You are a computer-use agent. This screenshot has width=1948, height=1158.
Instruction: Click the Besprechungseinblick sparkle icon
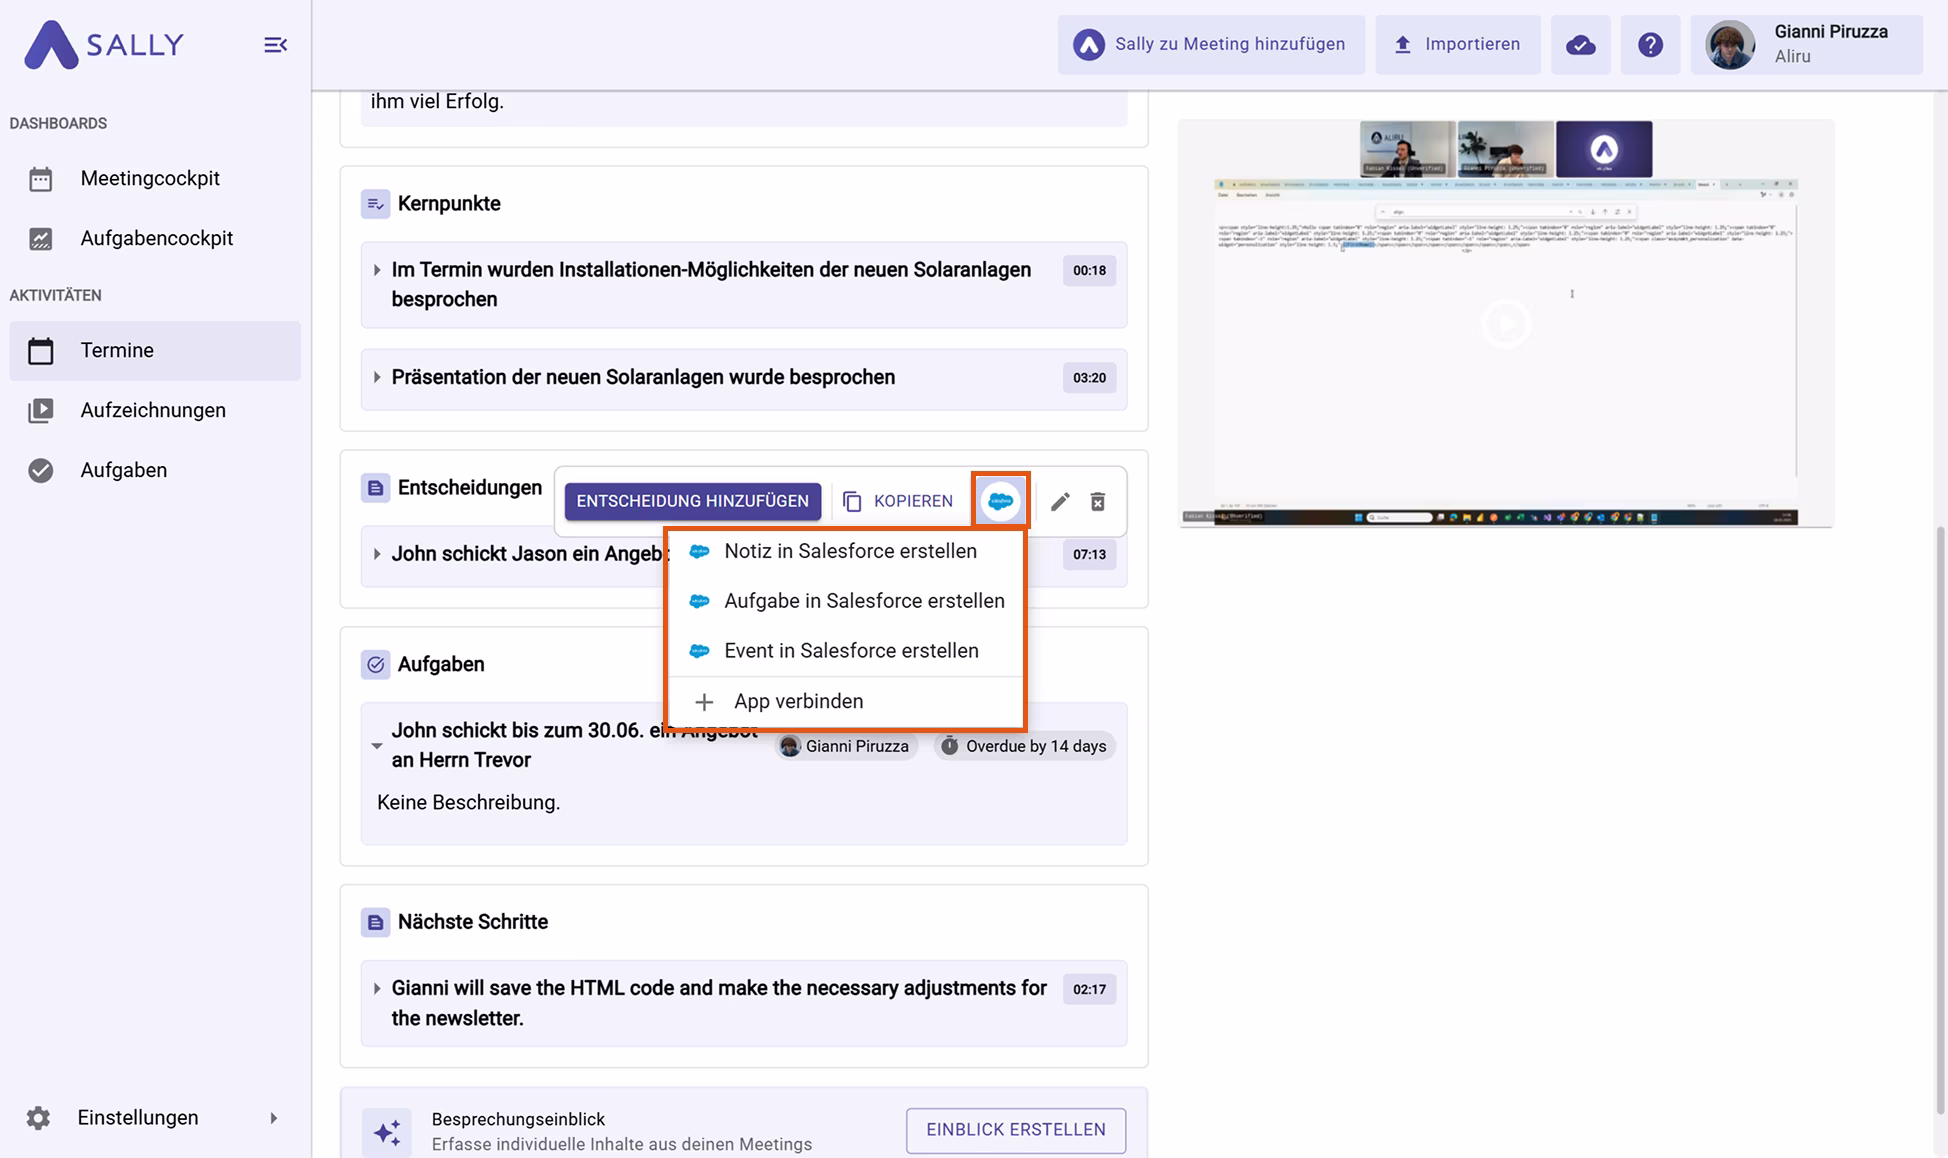coord(386,1131)
